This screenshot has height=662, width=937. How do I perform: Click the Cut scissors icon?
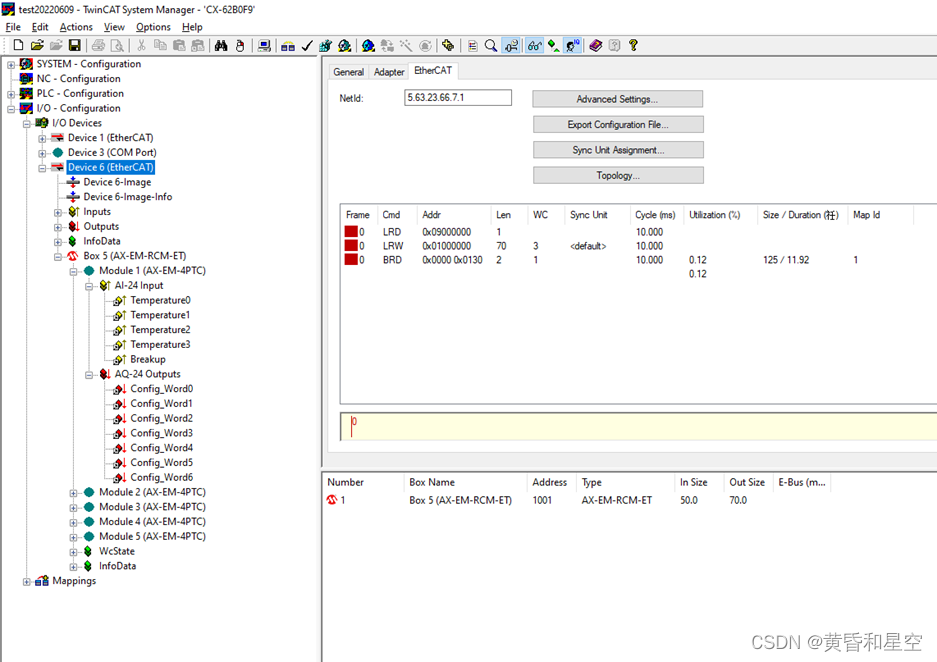pos(142,45)
